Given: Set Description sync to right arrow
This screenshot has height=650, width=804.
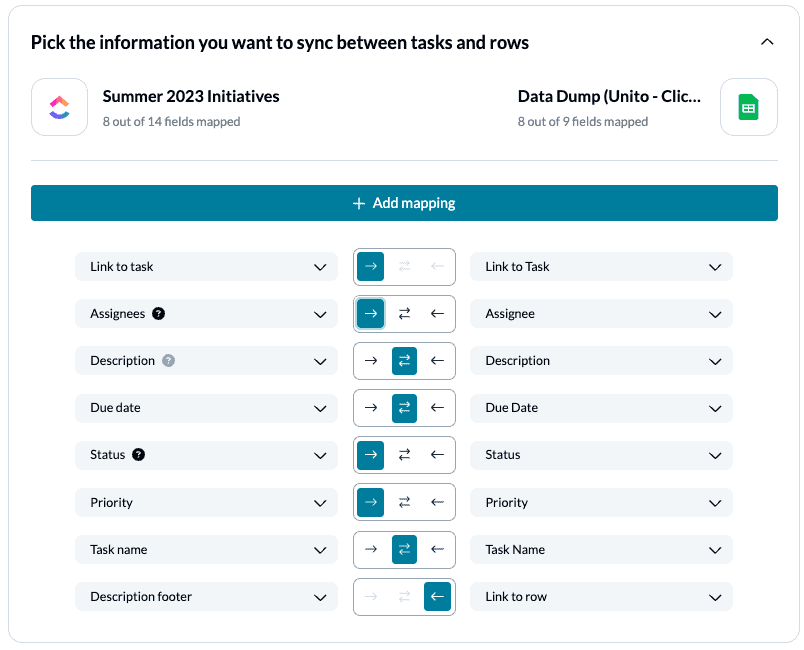Looking at the screenshot, I should (371, 361).
